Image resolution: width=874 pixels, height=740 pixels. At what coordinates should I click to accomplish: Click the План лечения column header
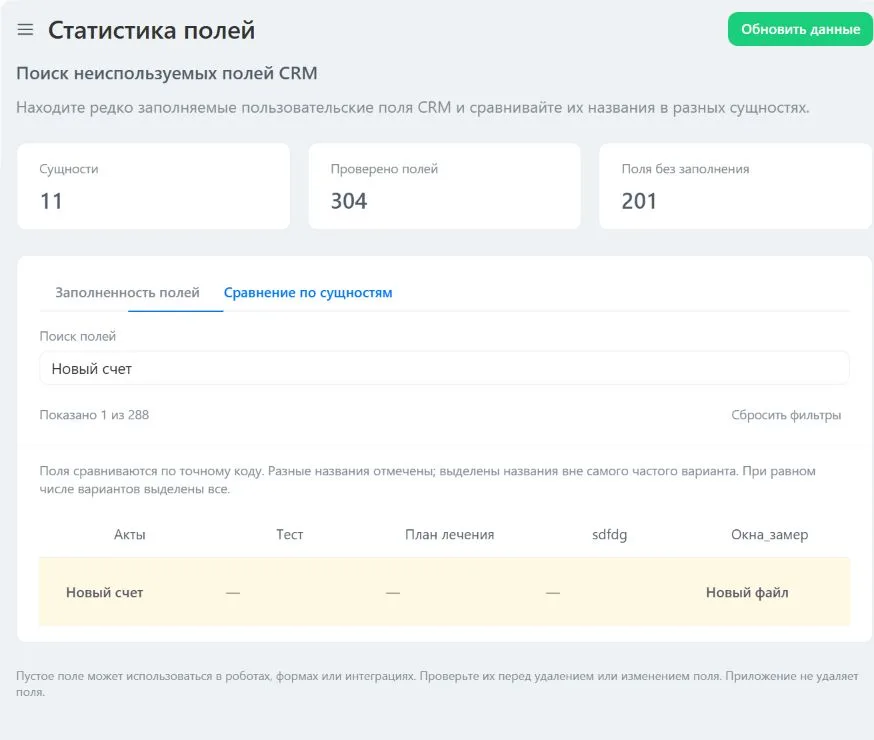449,534
